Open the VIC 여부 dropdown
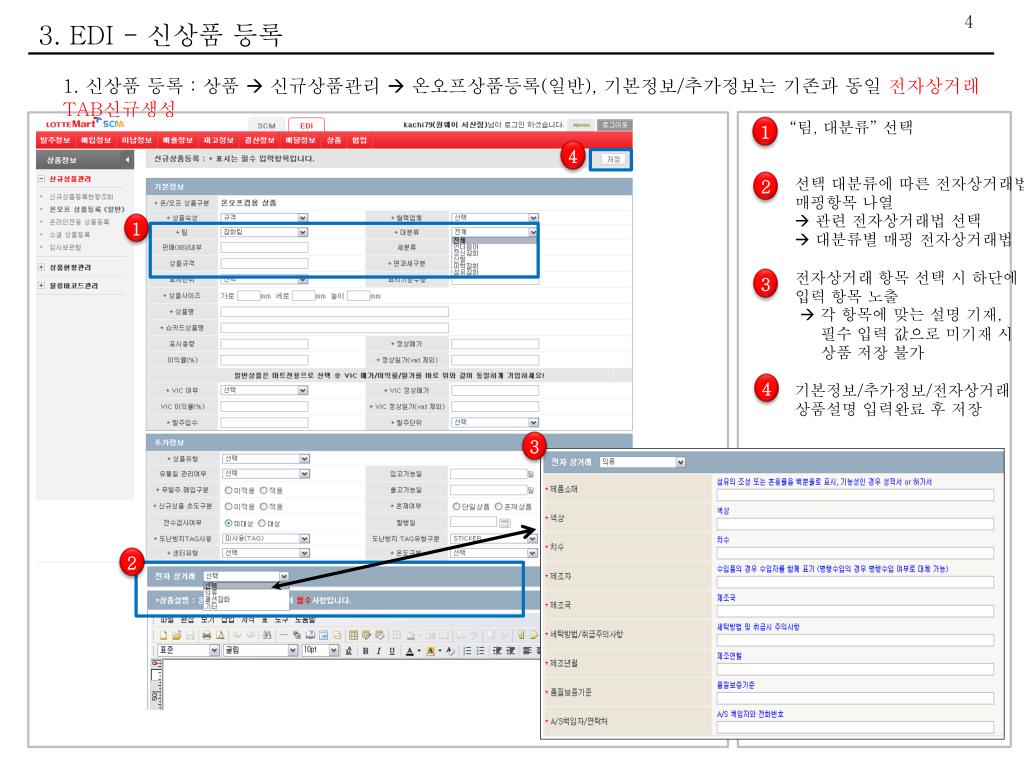 [x=264, y=391]
